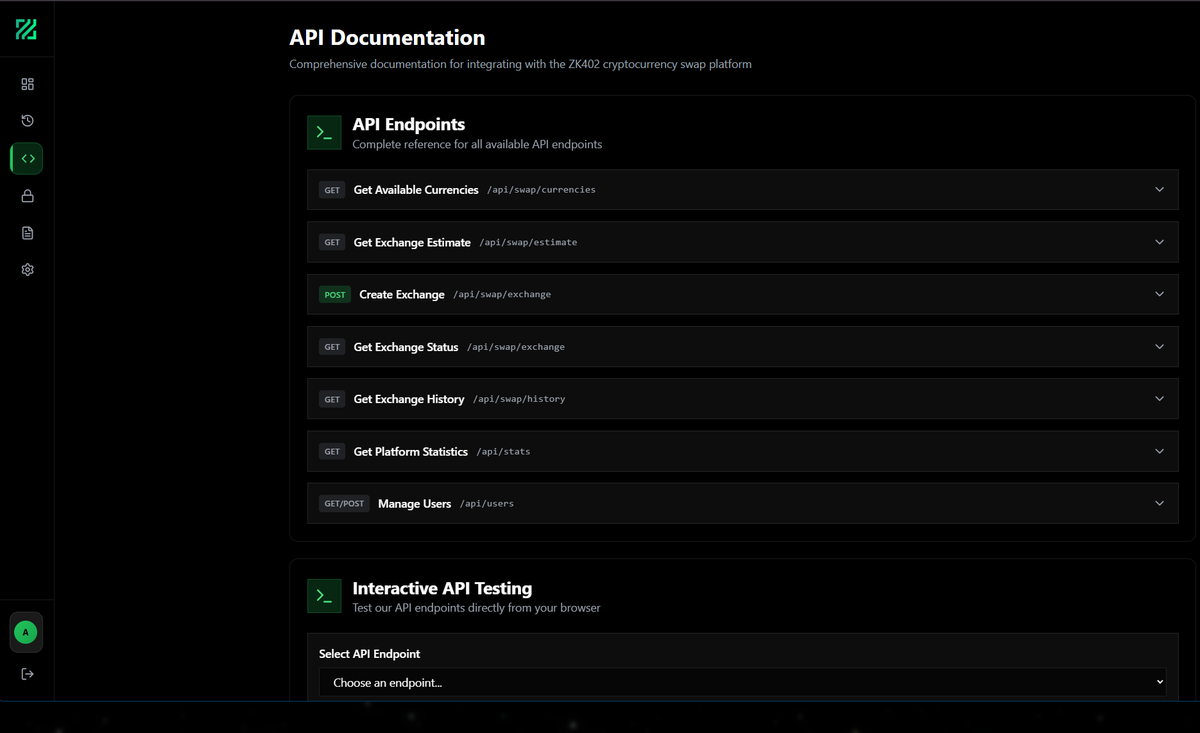1200x733 pixels.
Task: Open the dashboard grid icon in sidebar
Action: click(x=27, y=84)
